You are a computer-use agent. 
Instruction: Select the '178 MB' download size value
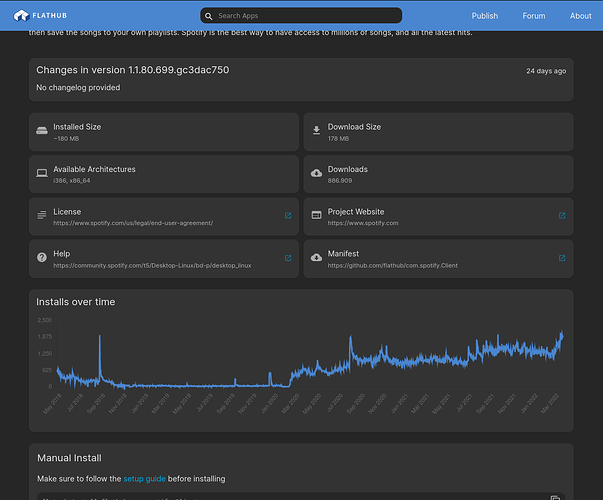click(x=338, y=138)
